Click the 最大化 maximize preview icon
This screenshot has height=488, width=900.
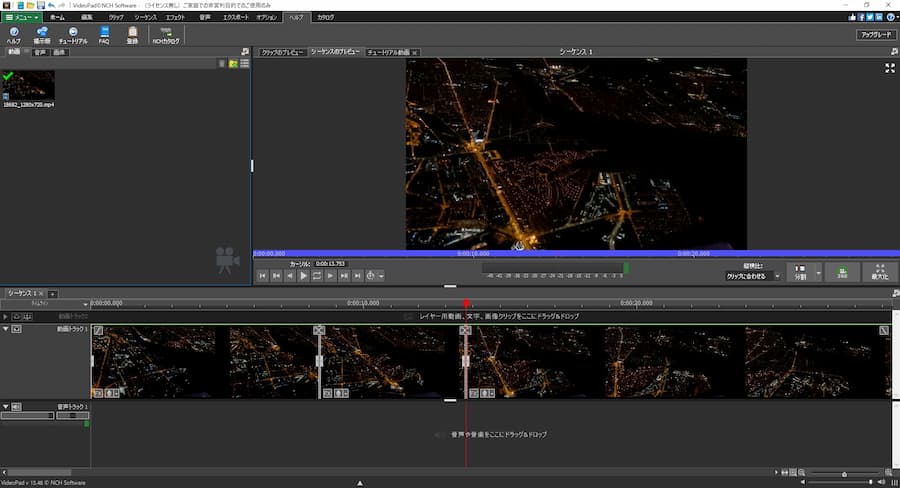tap(879, 273)
